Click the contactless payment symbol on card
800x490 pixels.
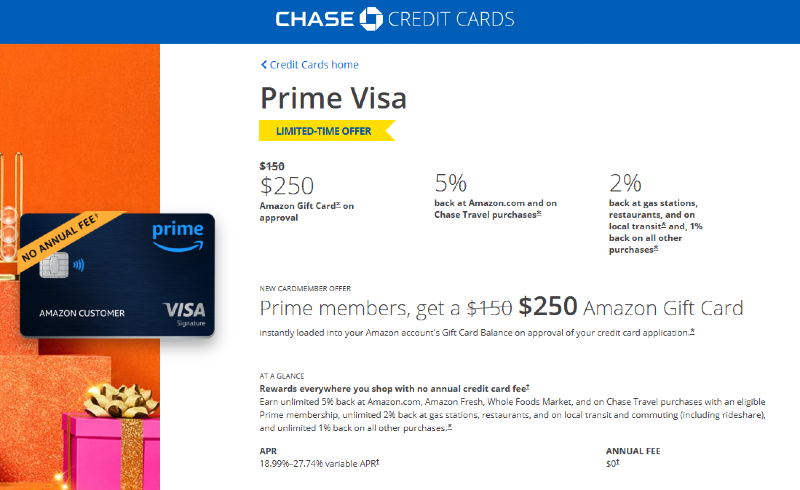pos(78,266)
